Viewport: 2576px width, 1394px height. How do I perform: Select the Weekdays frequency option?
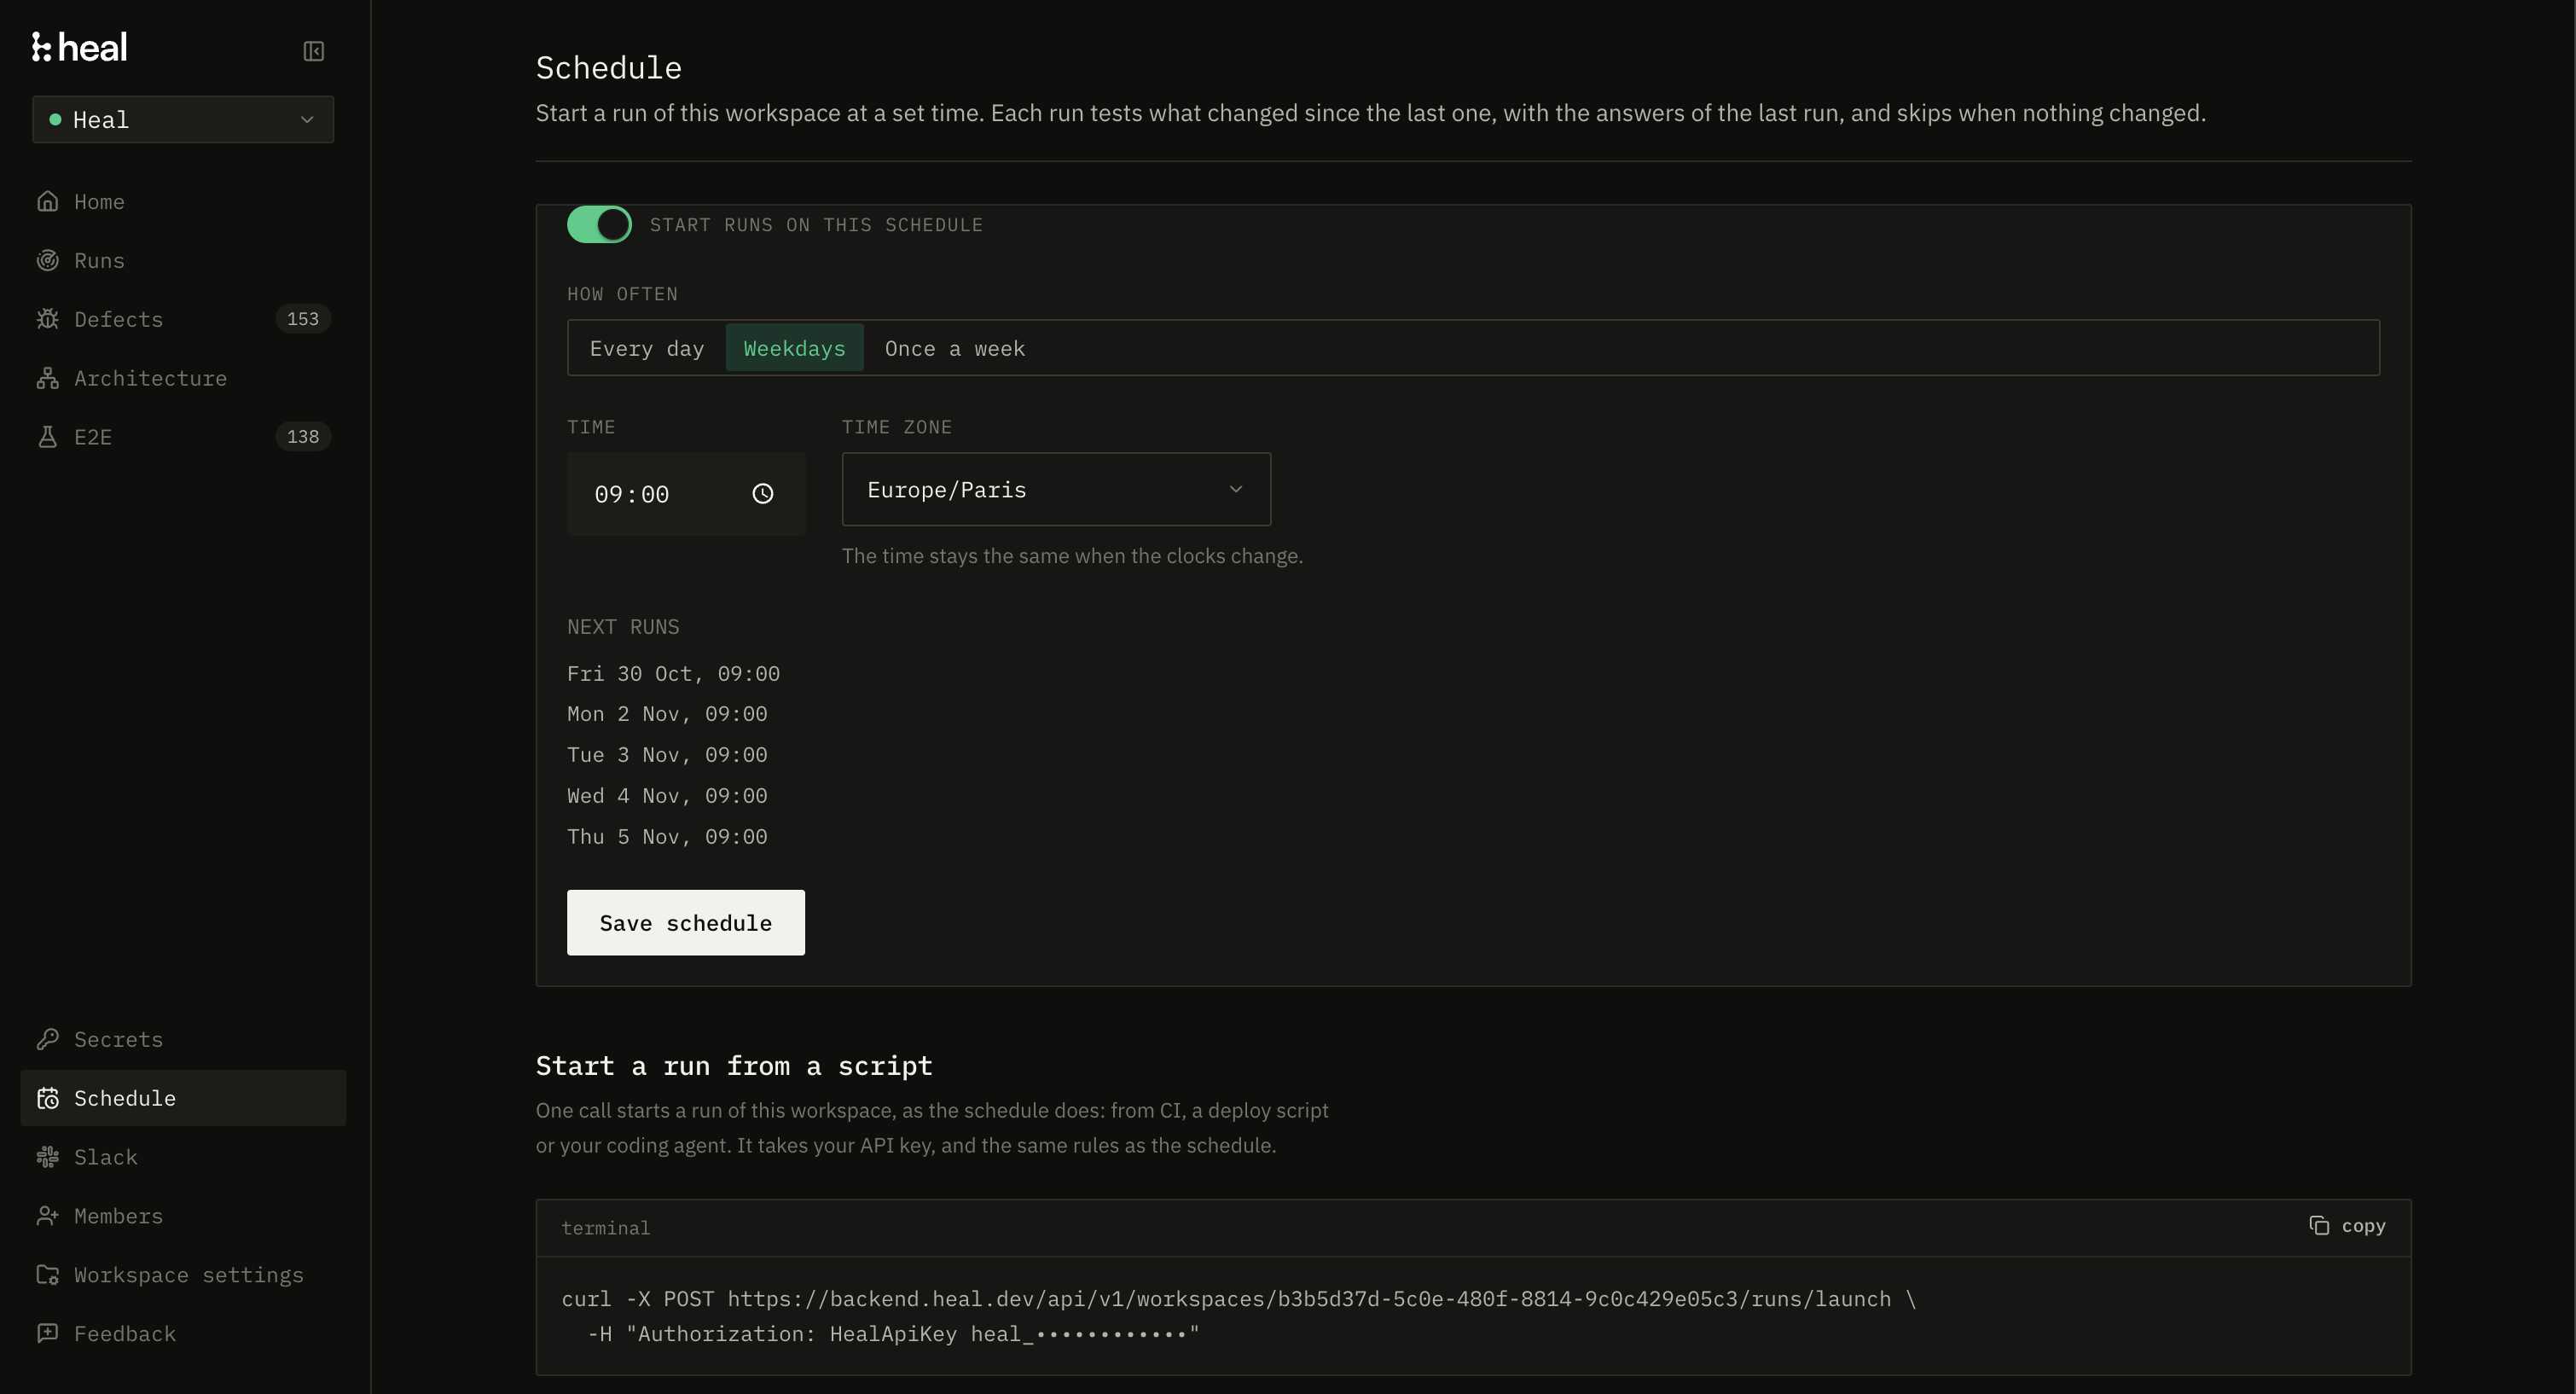(794, 348)
